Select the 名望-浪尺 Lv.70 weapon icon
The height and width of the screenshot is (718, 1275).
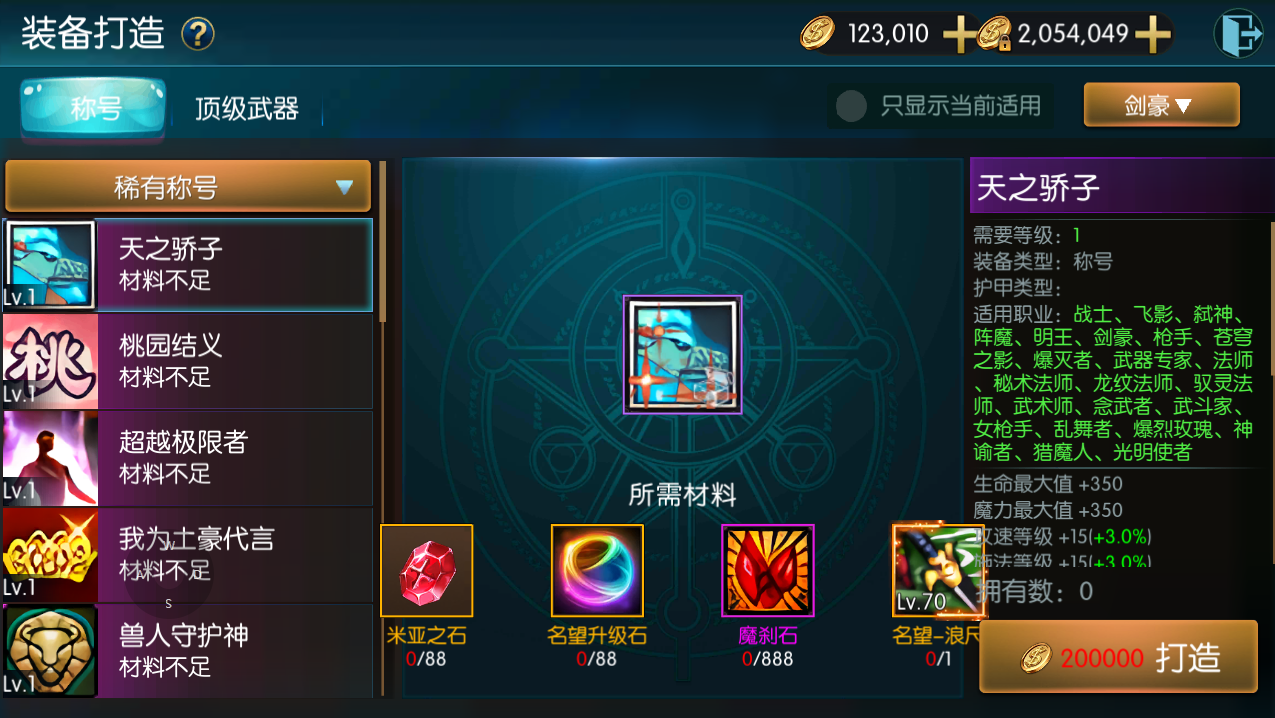click(938, 571)
